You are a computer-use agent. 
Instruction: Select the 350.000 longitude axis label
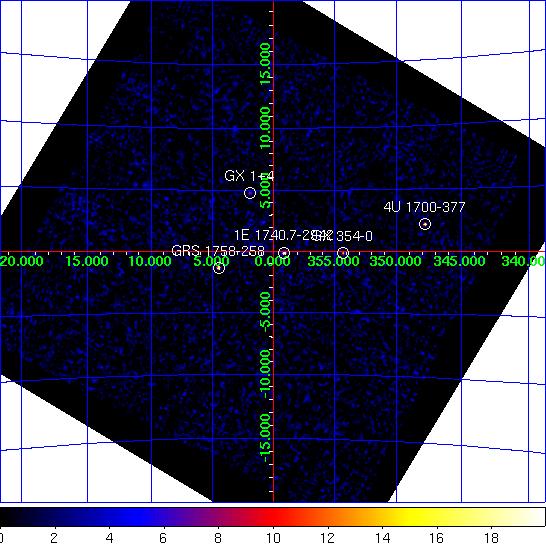[x=395, y=261]
